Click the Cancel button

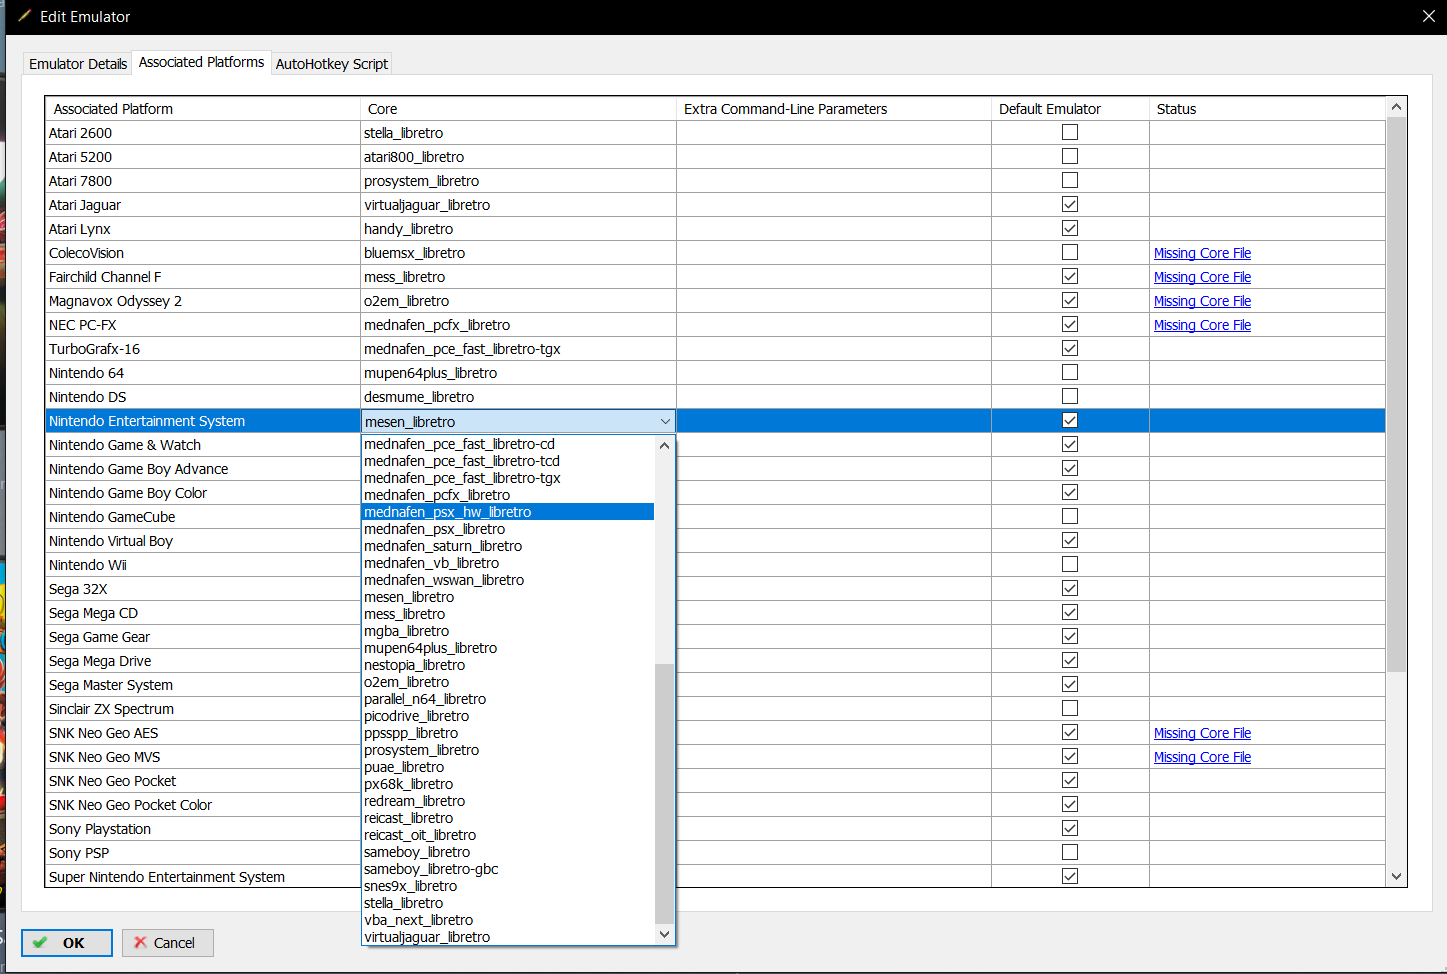168,943
